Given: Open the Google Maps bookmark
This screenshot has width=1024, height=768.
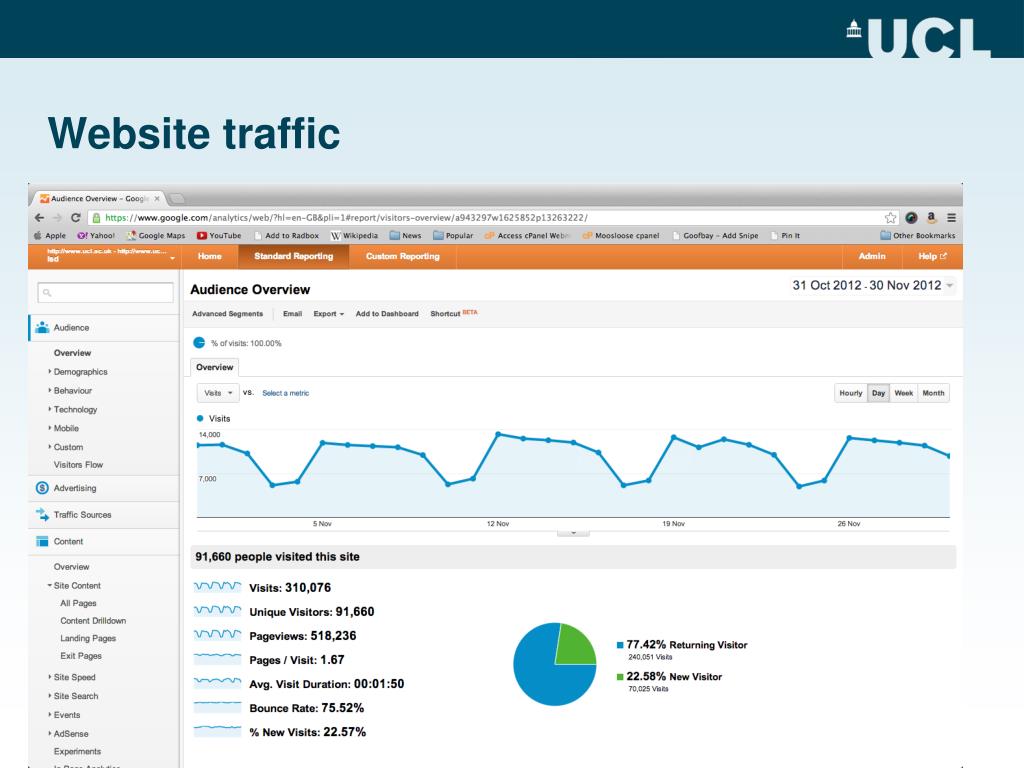Looking at the screenshot, I should (x=156, y=236).
